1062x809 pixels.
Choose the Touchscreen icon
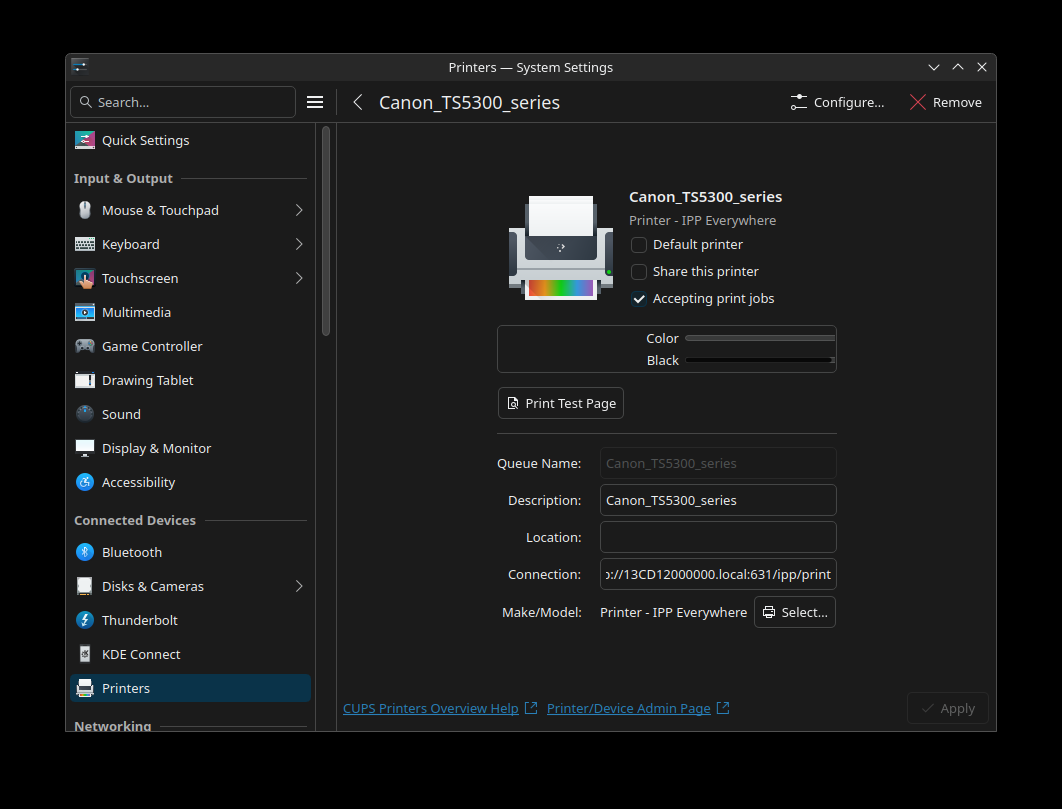tap(85, 278)
